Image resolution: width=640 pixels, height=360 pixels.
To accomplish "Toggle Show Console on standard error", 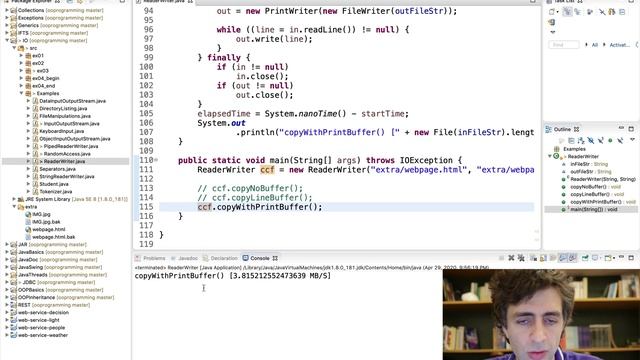I will [573, 258].
